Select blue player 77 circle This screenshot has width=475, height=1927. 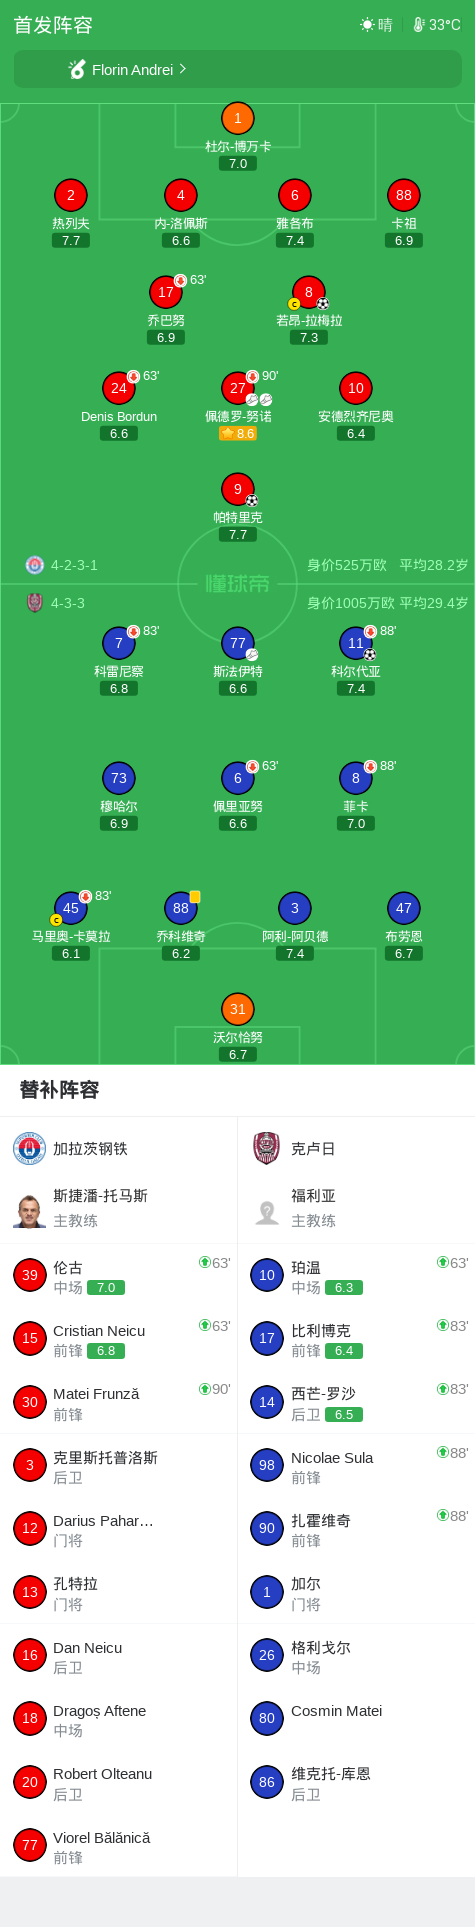tap(237, 643)
